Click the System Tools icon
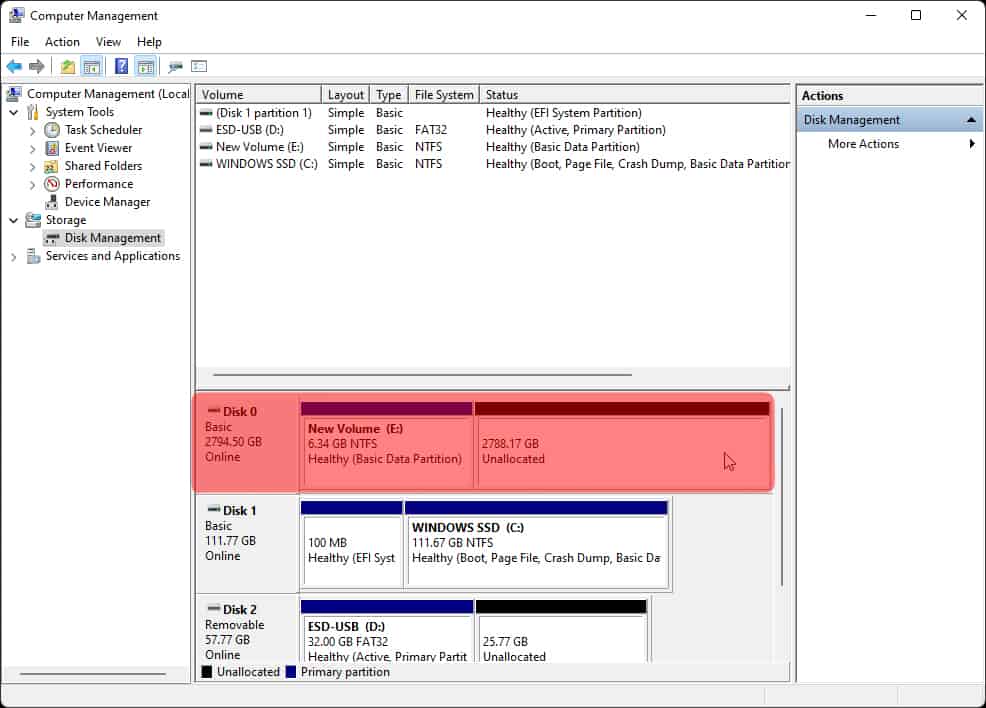 (x=33, y=113)
